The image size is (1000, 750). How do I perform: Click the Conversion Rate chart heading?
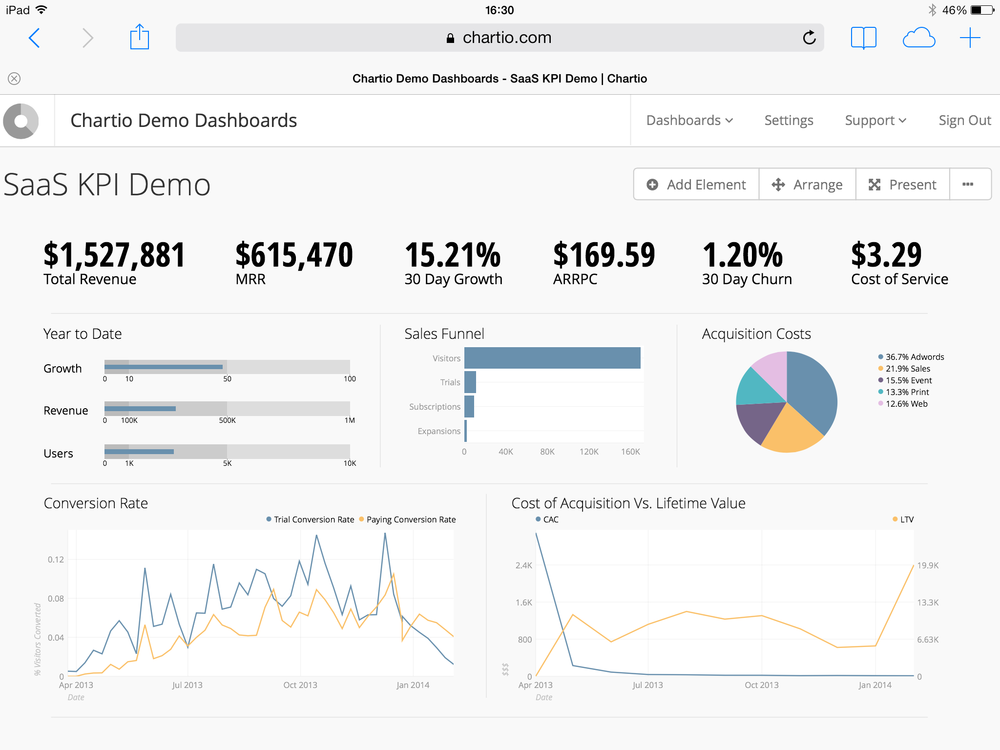coord(96,503)
